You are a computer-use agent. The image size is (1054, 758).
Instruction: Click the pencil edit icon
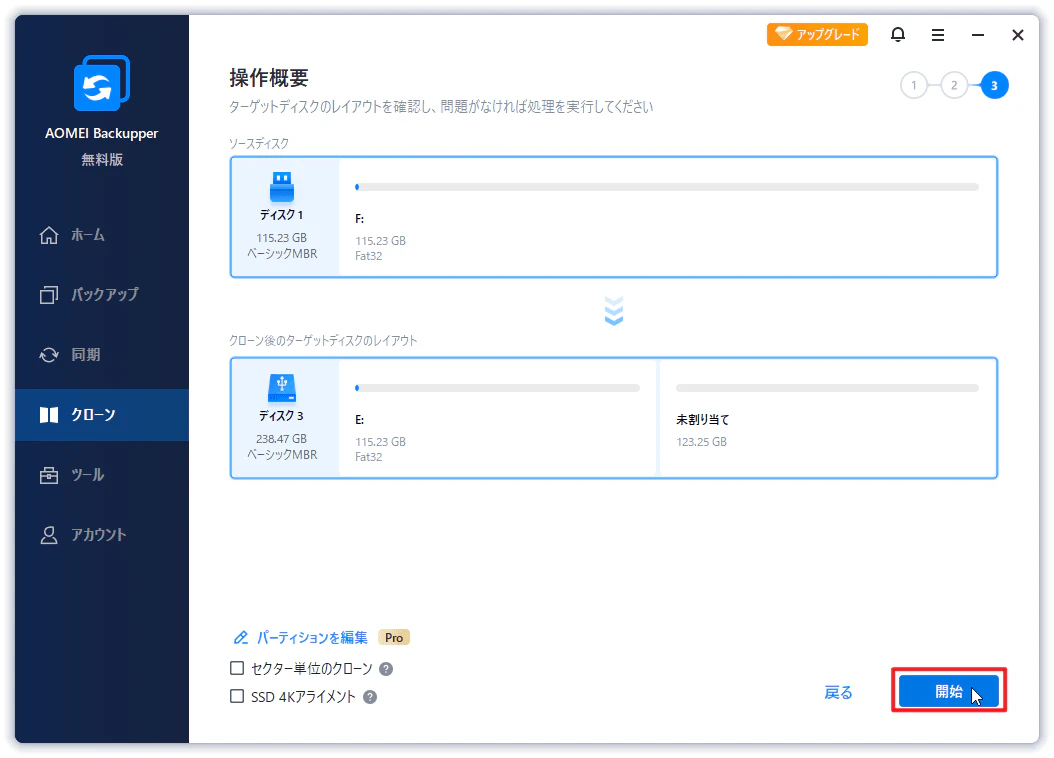[x=241, y=638]
